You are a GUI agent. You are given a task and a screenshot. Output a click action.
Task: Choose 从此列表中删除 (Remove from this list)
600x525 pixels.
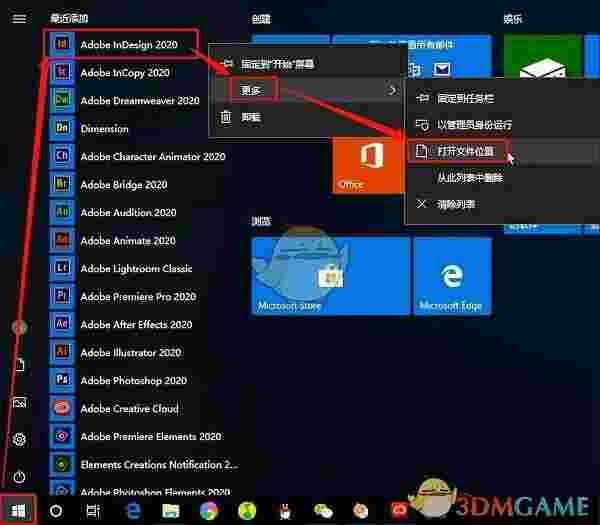503,178
